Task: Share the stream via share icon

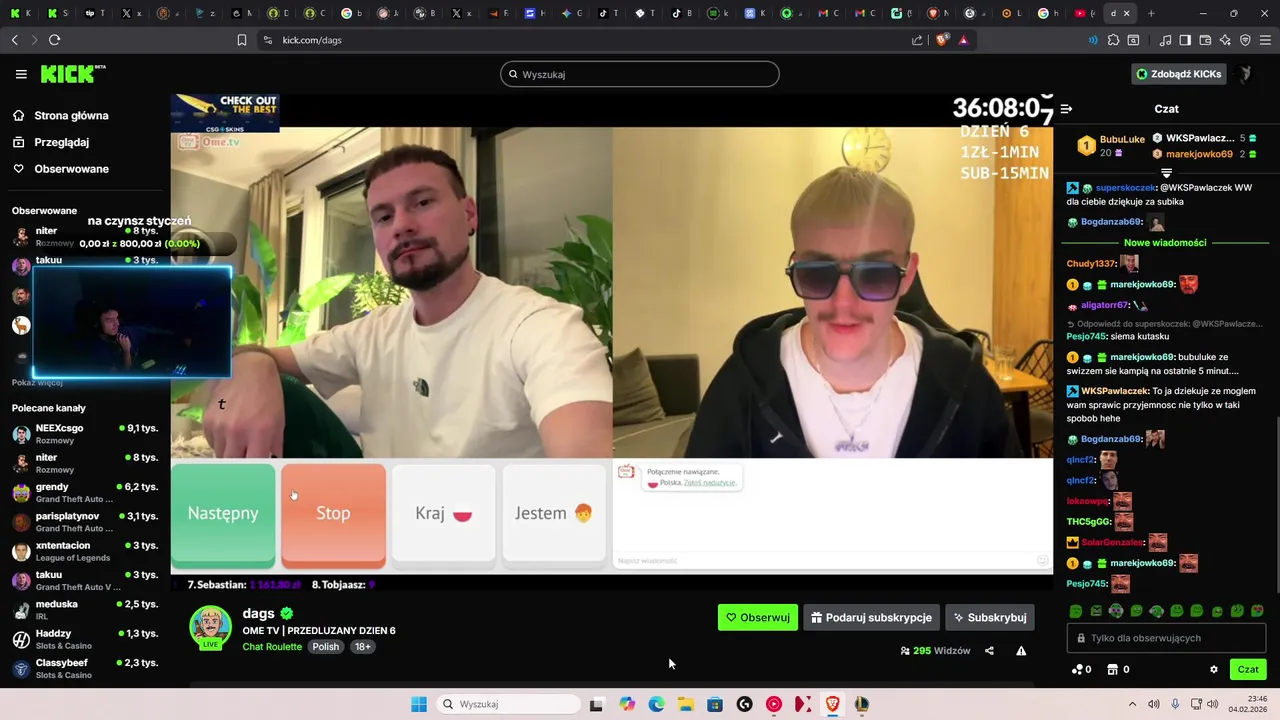Action: pyautogui.click(x=989, y=650)
